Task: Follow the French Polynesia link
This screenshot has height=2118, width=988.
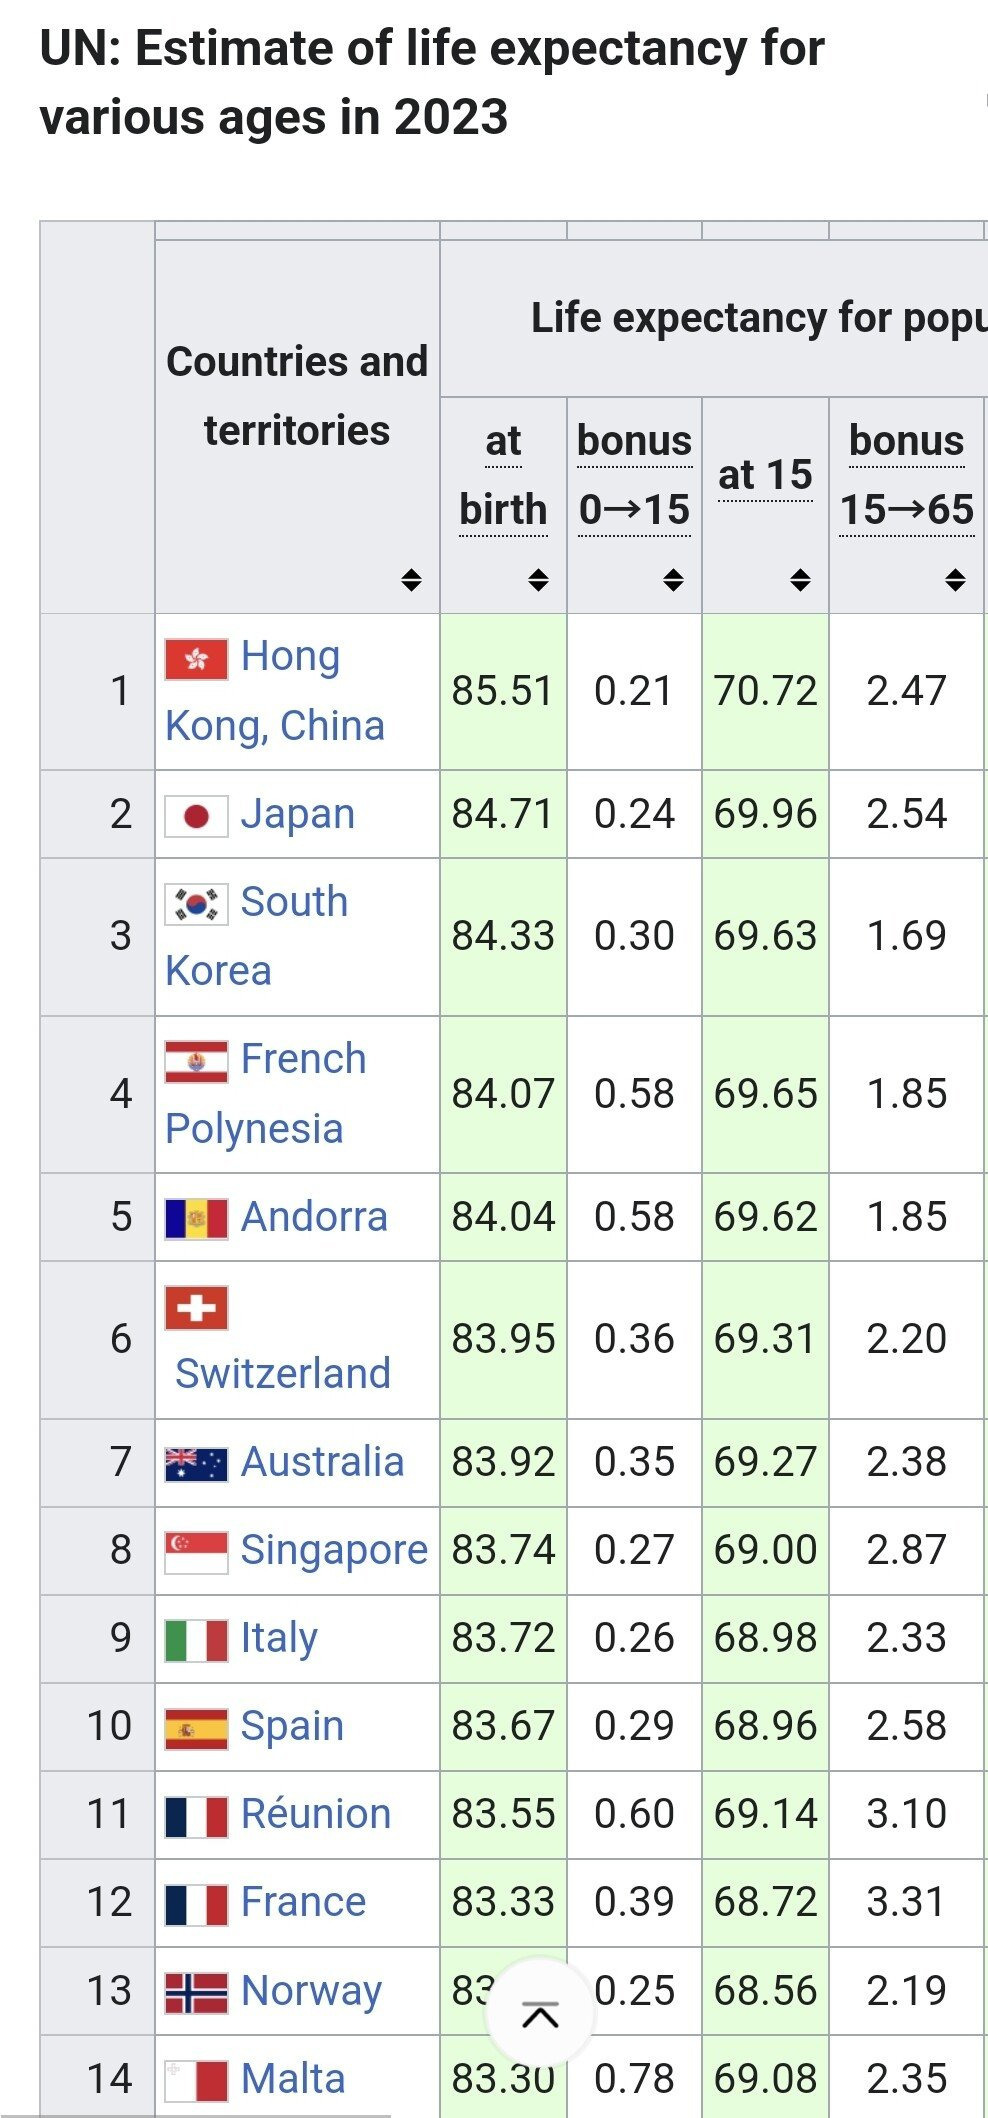Action: 303,1060
